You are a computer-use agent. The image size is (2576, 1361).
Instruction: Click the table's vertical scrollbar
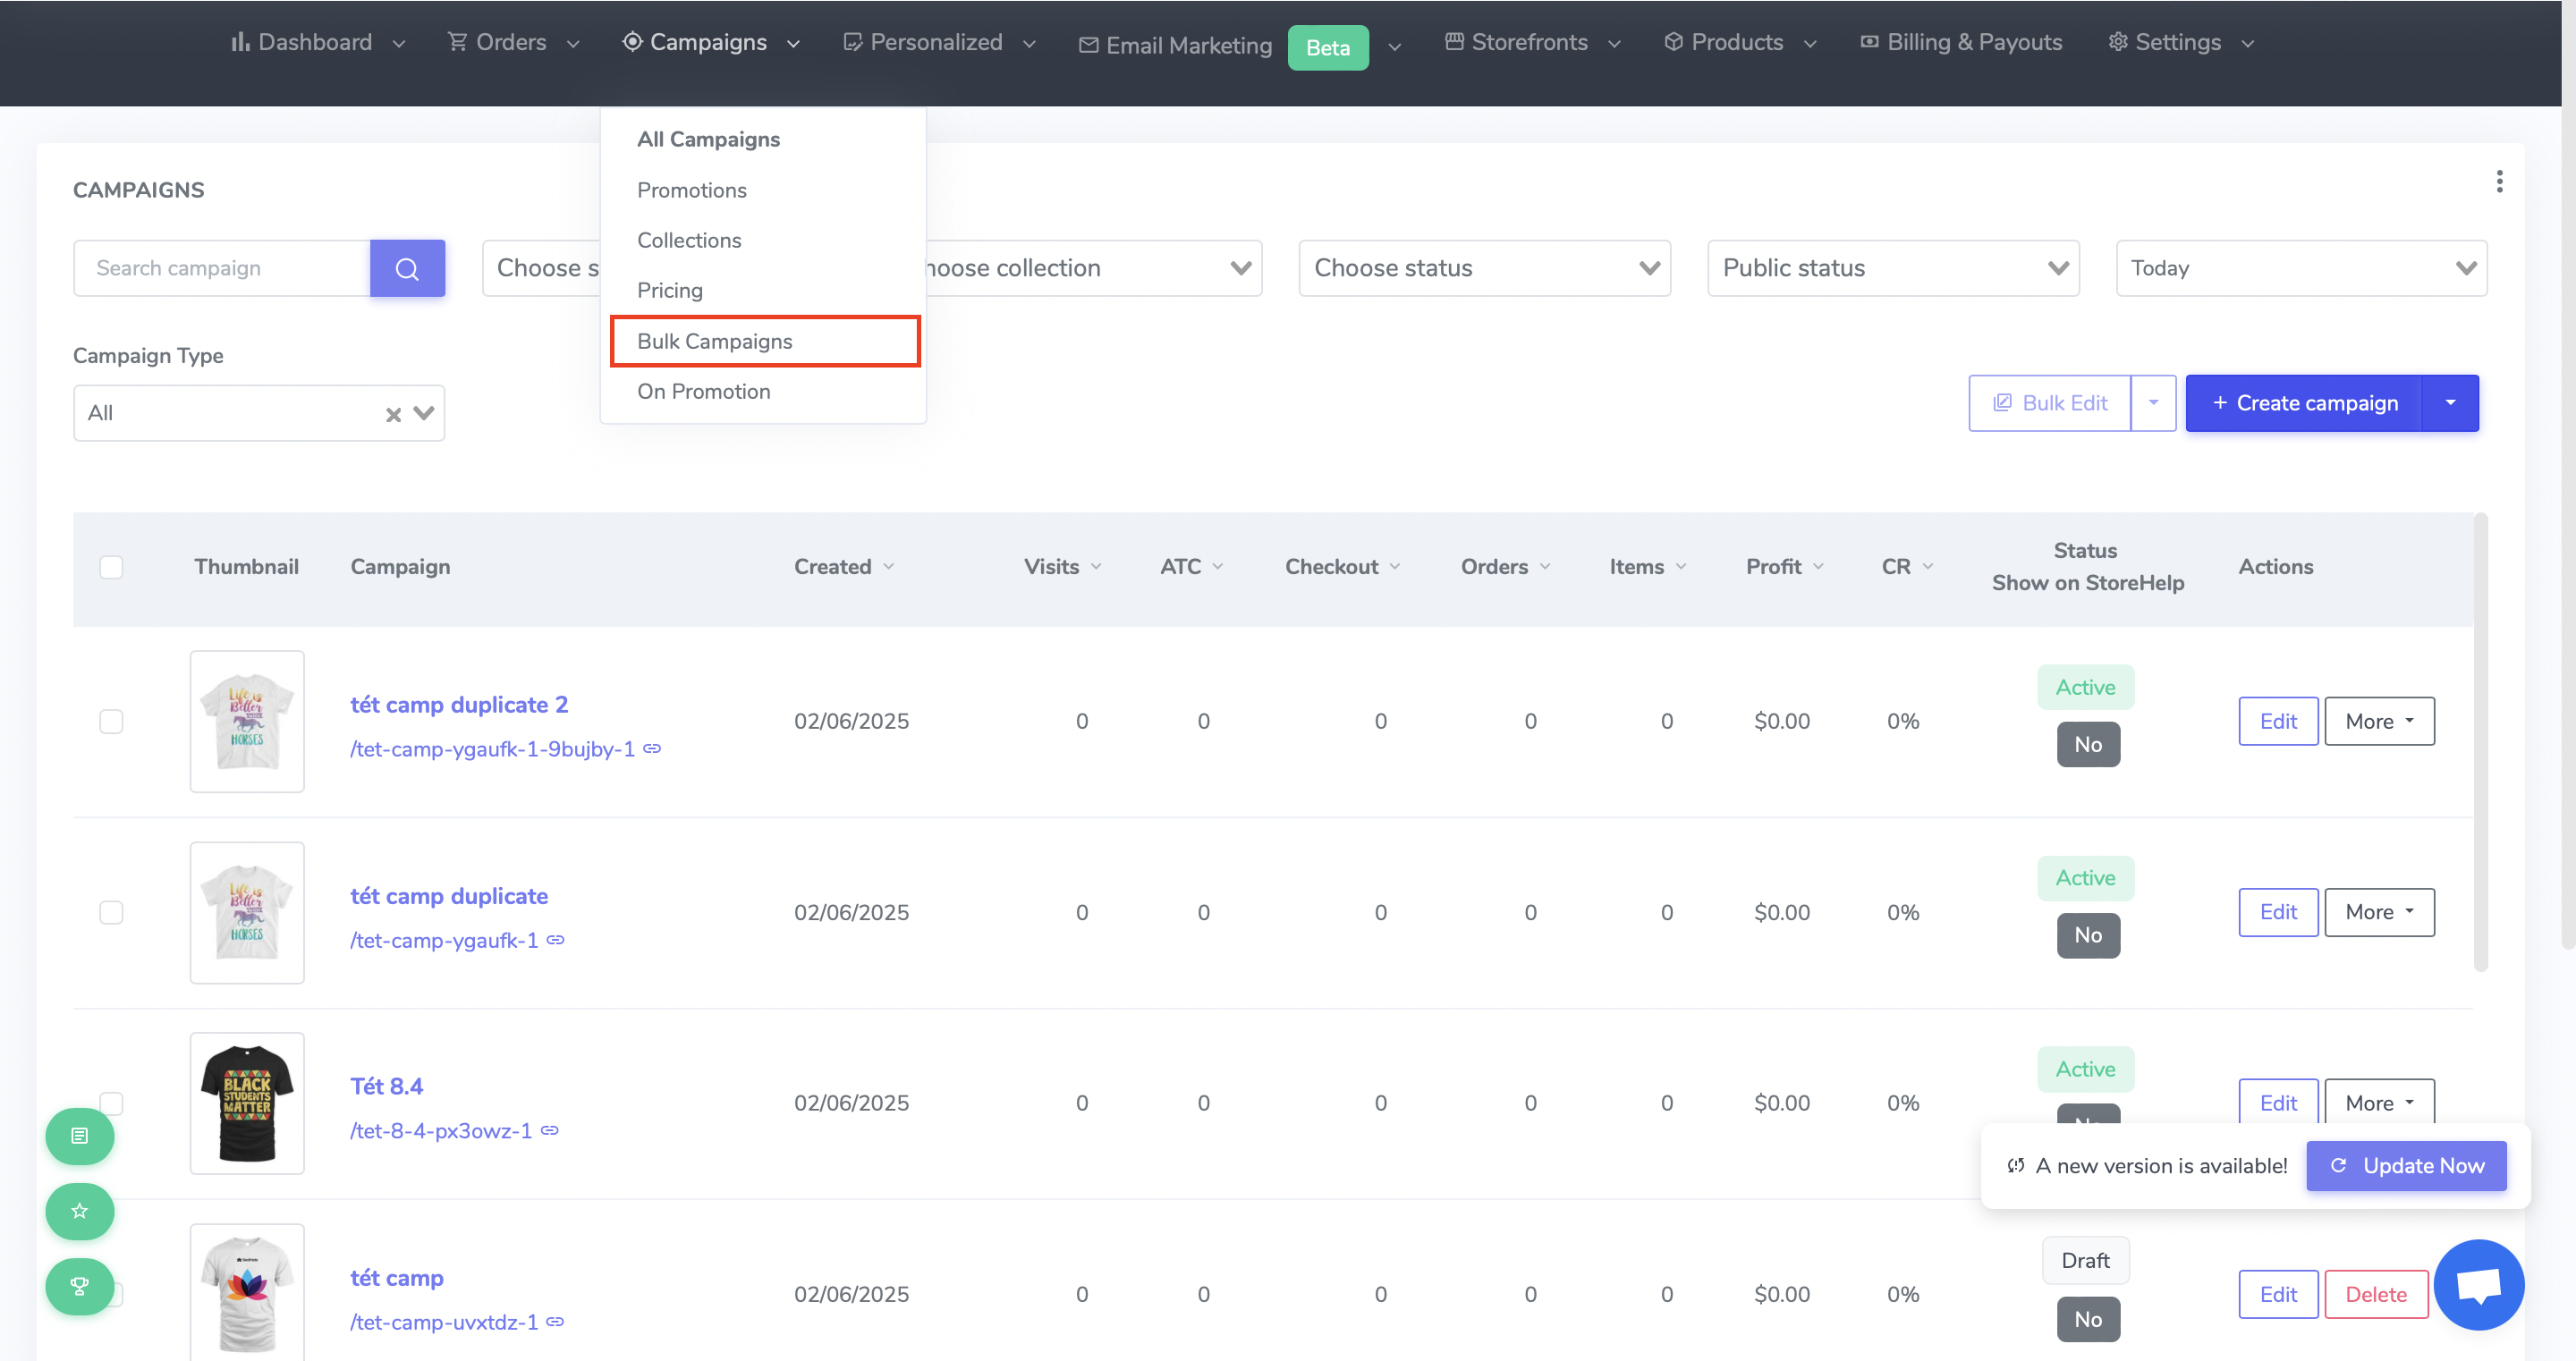2480,741
